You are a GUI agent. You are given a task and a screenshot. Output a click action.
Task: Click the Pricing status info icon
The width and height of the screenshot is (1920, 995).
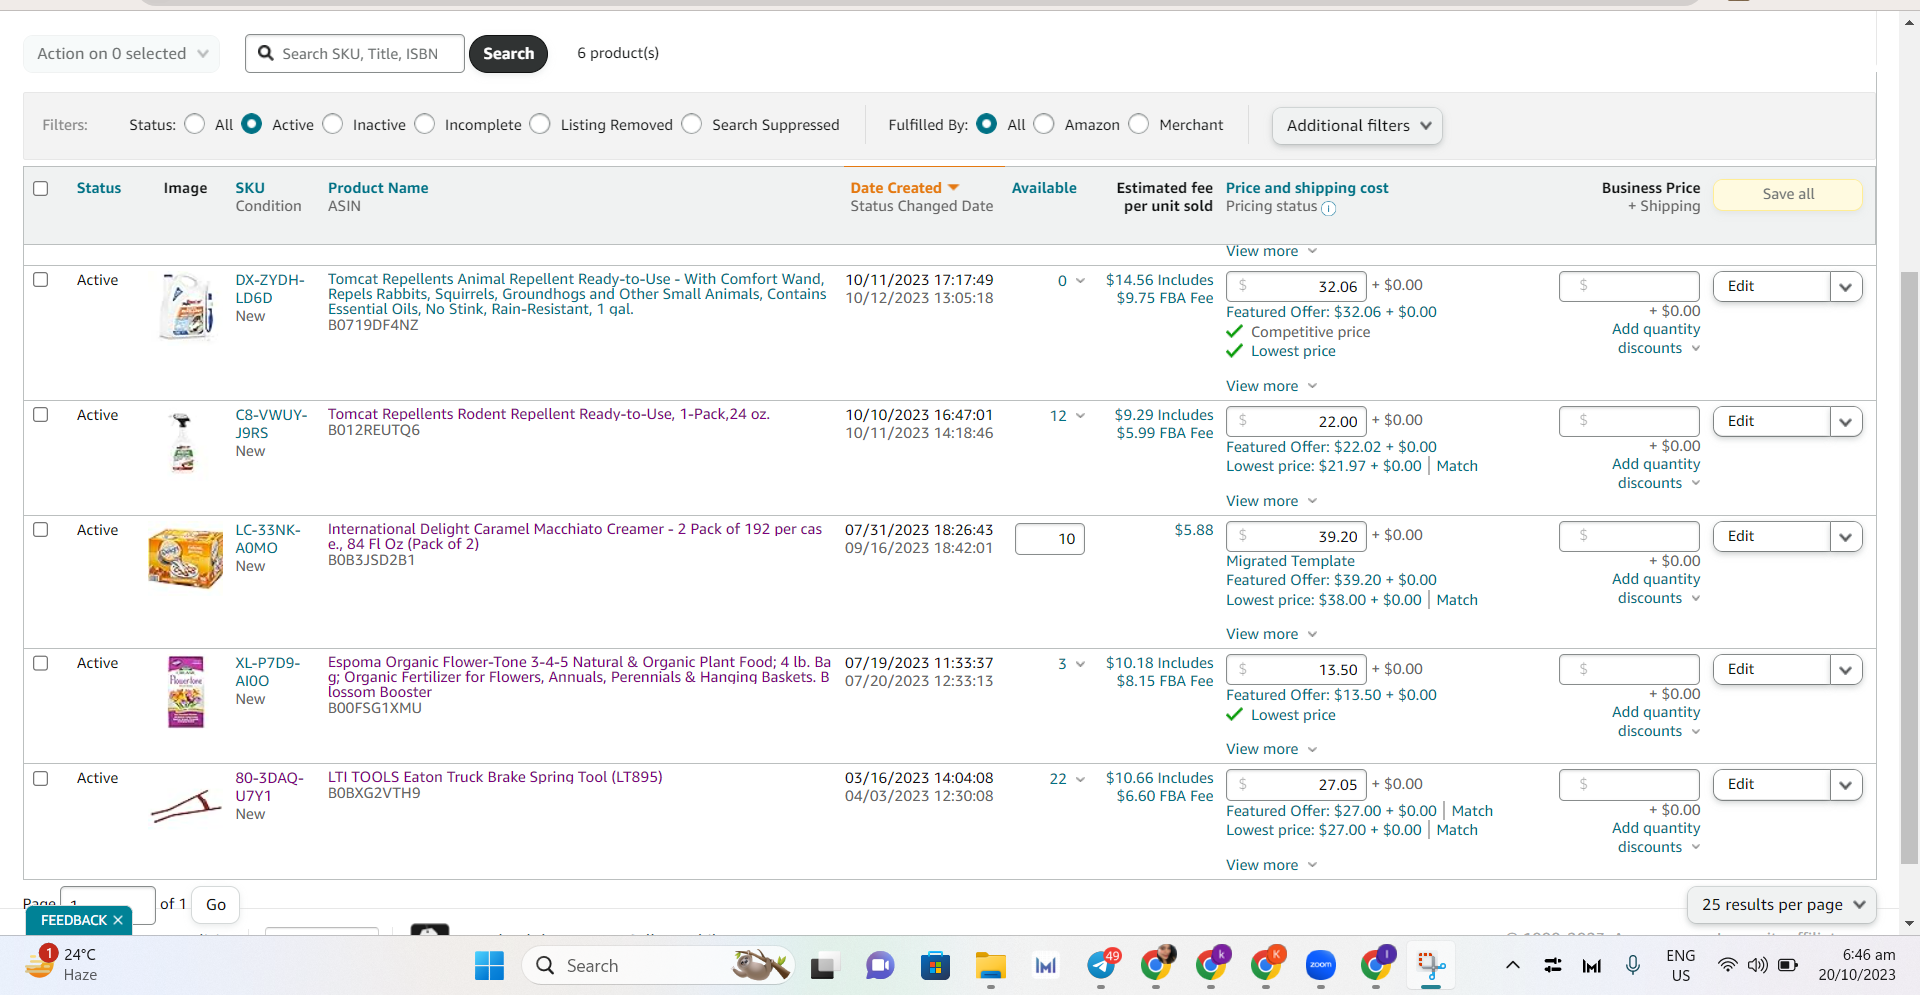(1328, 208)
